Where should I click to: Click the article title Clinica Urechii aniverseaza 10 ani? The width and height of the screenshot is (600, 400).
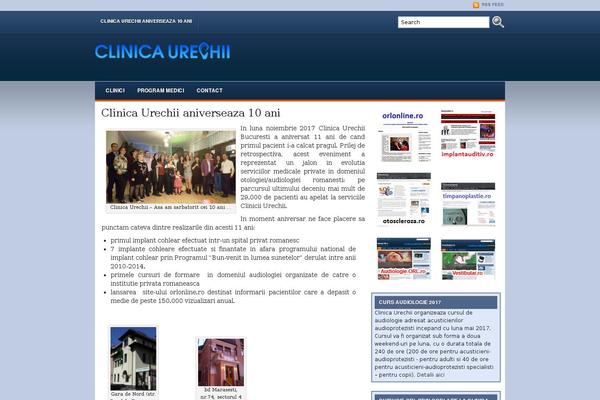[191, 113]
